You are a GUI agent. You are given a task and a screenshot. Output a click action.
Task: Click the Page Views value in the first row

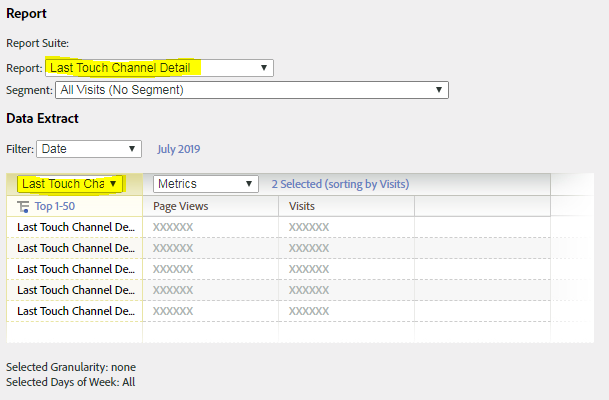tap(173, 227)
